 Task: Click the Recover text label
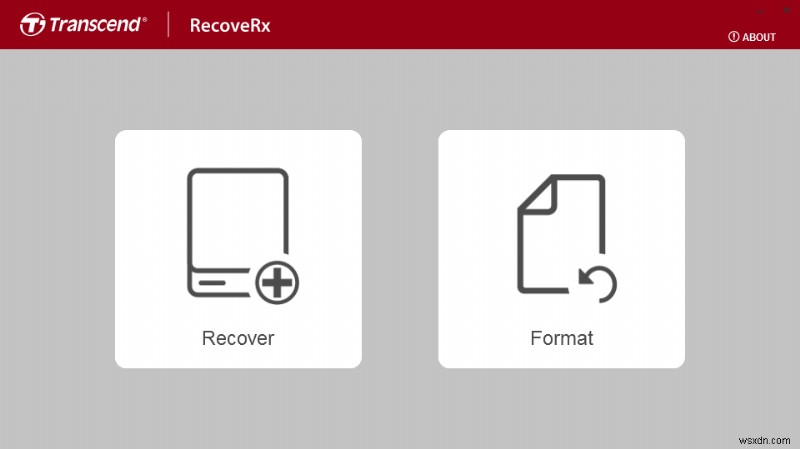(238, 338)
